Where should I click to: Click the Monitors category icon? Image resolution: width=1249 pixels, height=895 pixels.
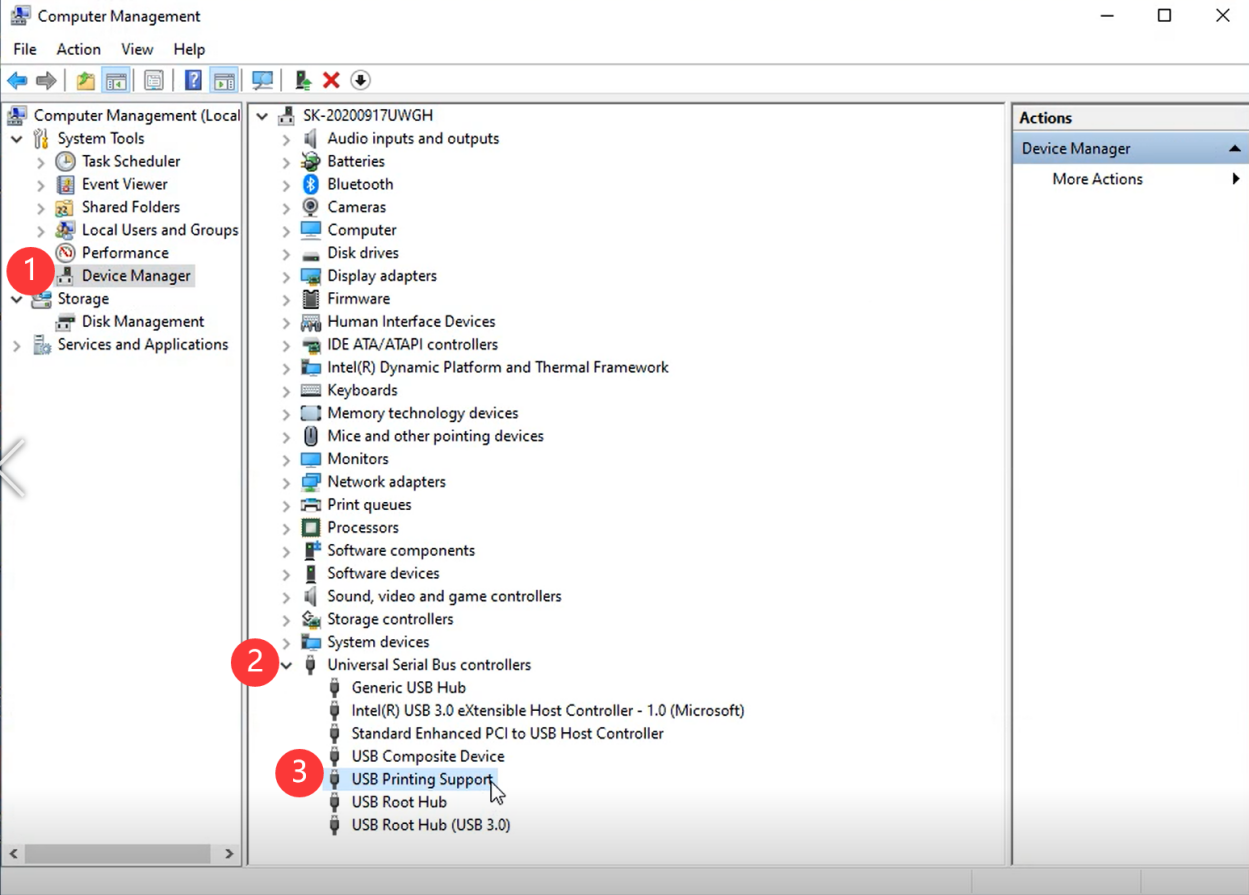tap(311, 459)
